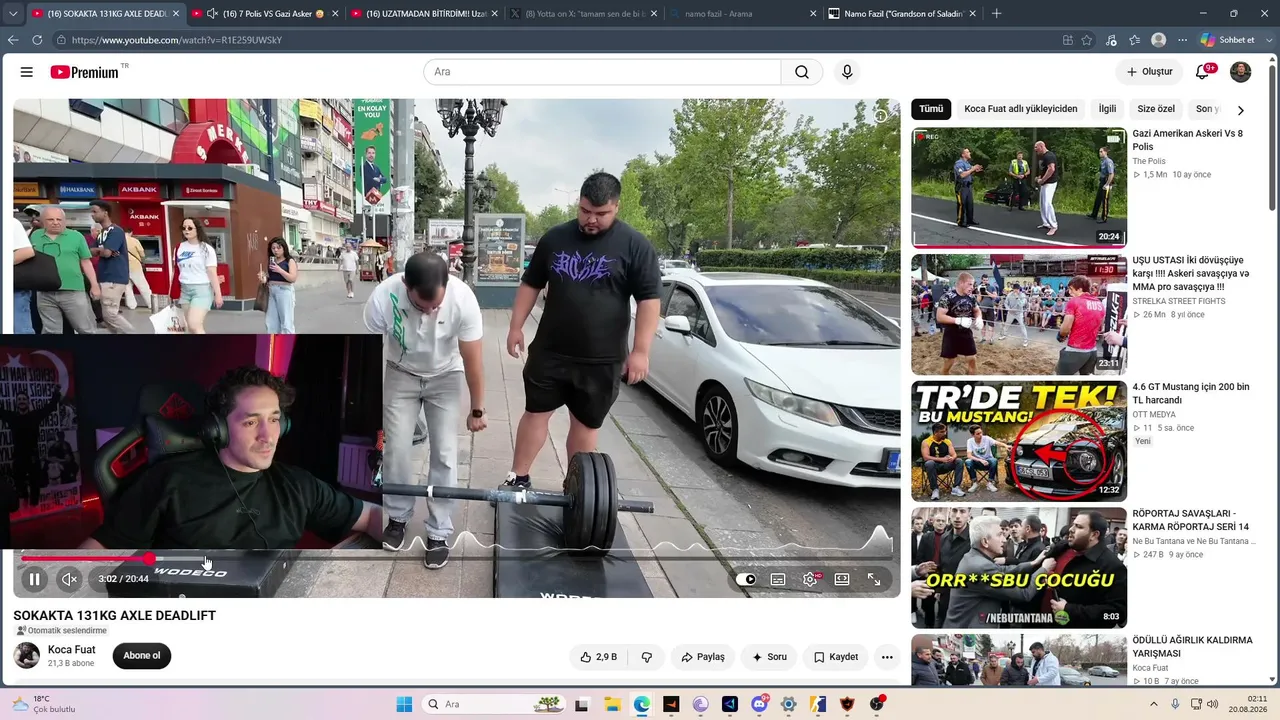The height and width of the screenshot is (720, 1280).
Task: Open the Koca Fuat channel name link
Action: (72, 650)
